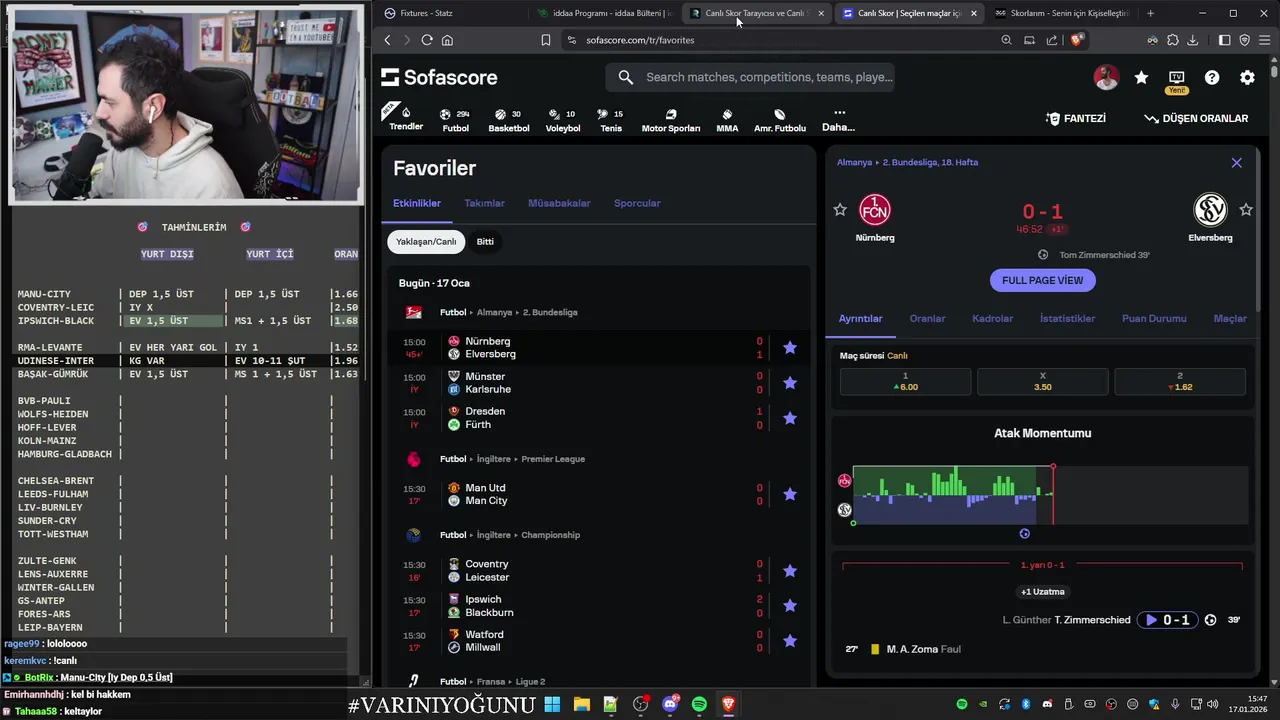This screenshot has width=1280, height=720.
Task: Open Spotify from the taskbar
Action: click(699, 704)
